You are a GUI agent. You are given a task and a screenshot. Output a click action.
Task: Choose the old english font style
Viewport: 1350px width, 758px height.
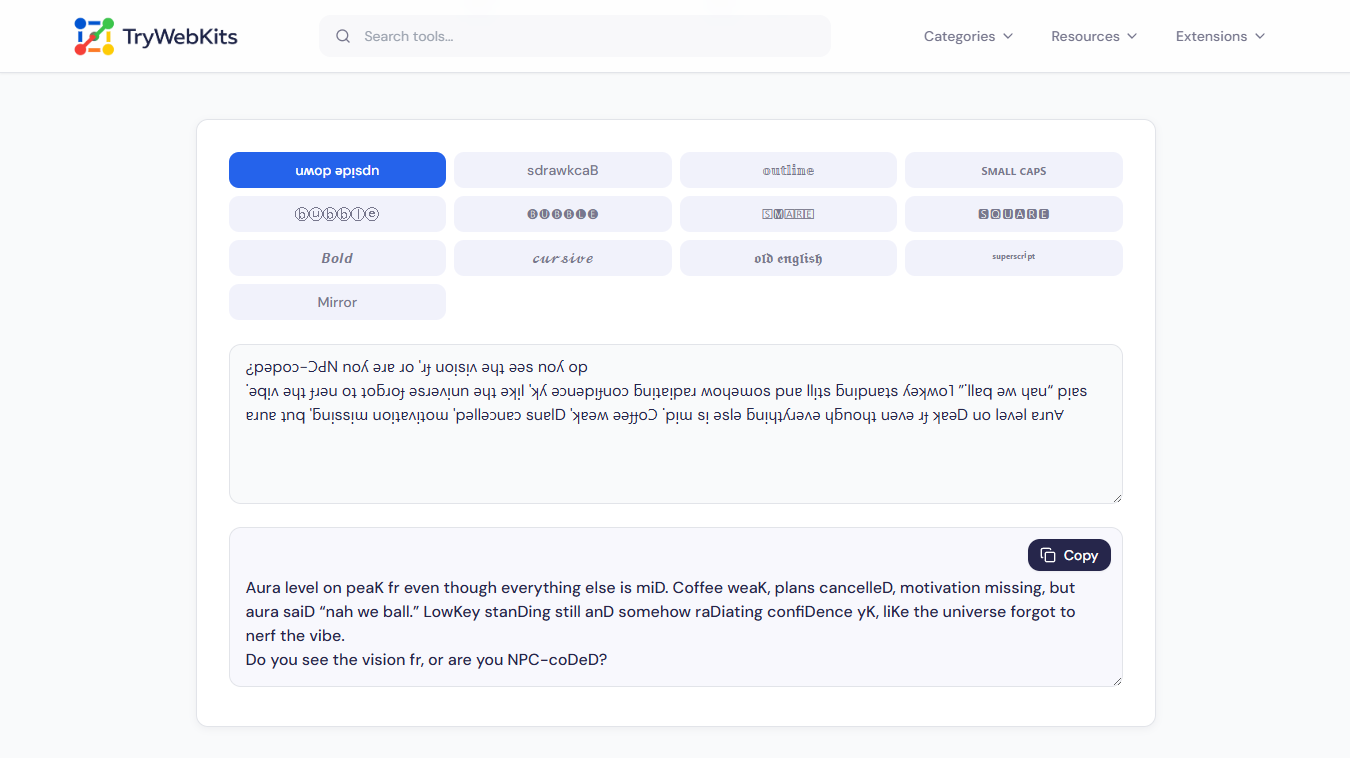788,258
